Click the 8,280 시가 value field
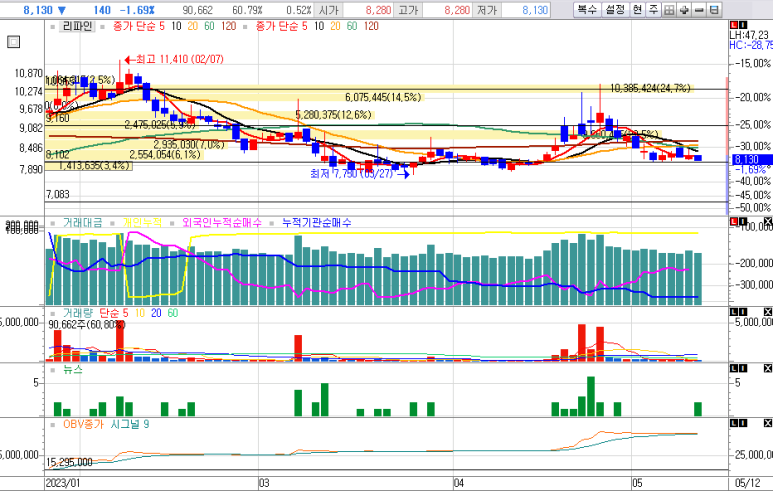The image size is (773, 491). point(368,10)
